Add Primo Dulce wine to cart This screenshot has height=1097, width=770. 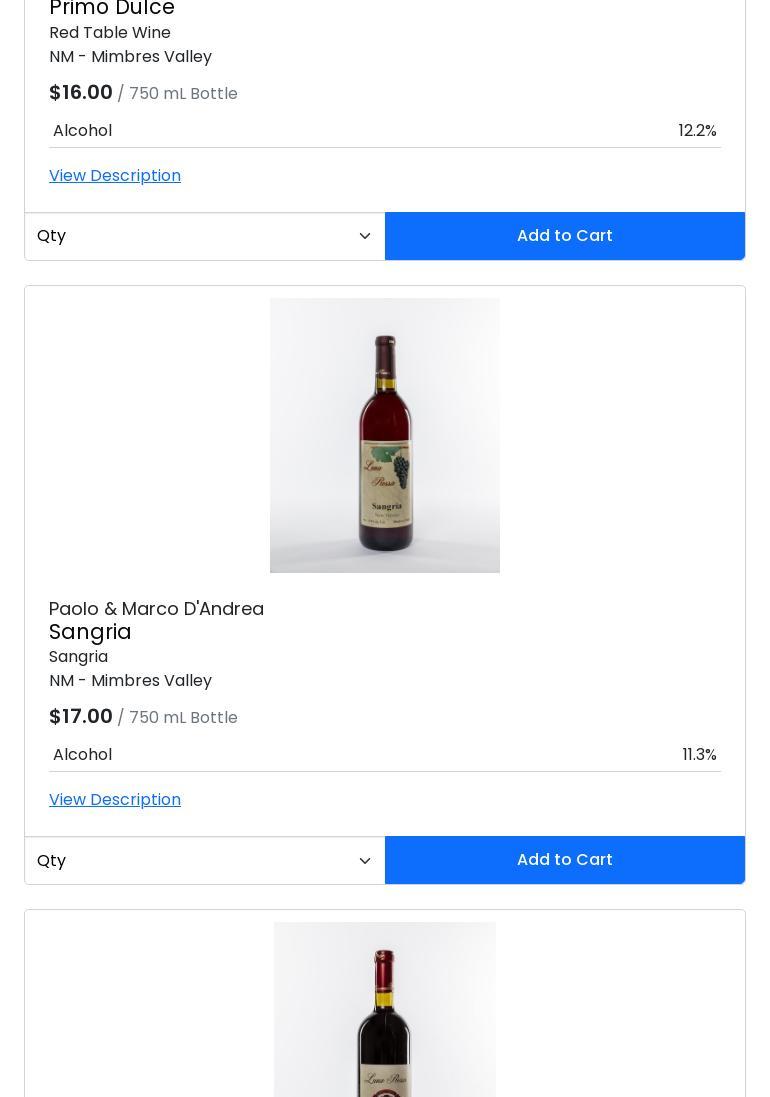(x=564, y=236)
